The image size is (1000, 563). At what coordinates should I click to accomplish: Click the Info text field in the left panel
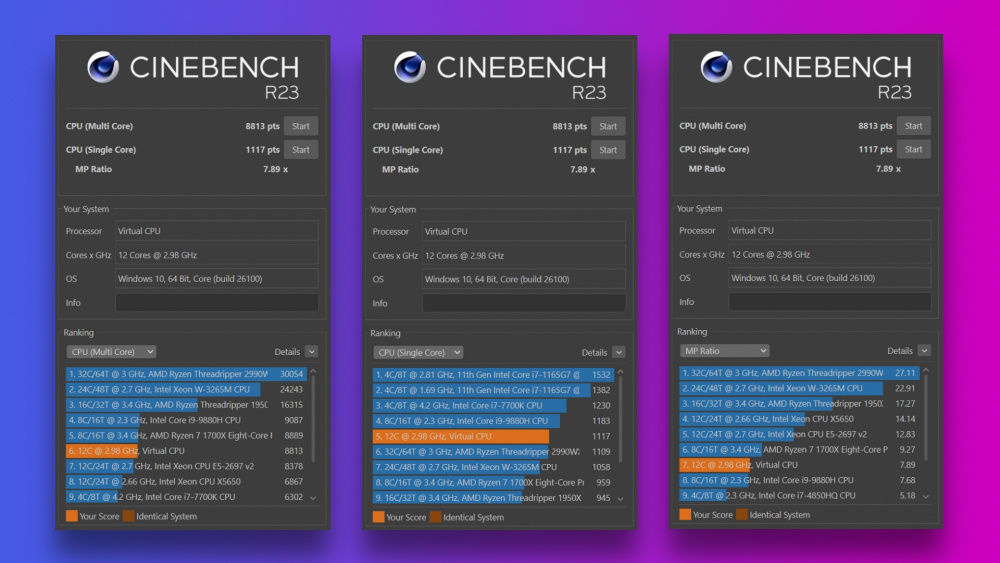(x=217, y=302)
